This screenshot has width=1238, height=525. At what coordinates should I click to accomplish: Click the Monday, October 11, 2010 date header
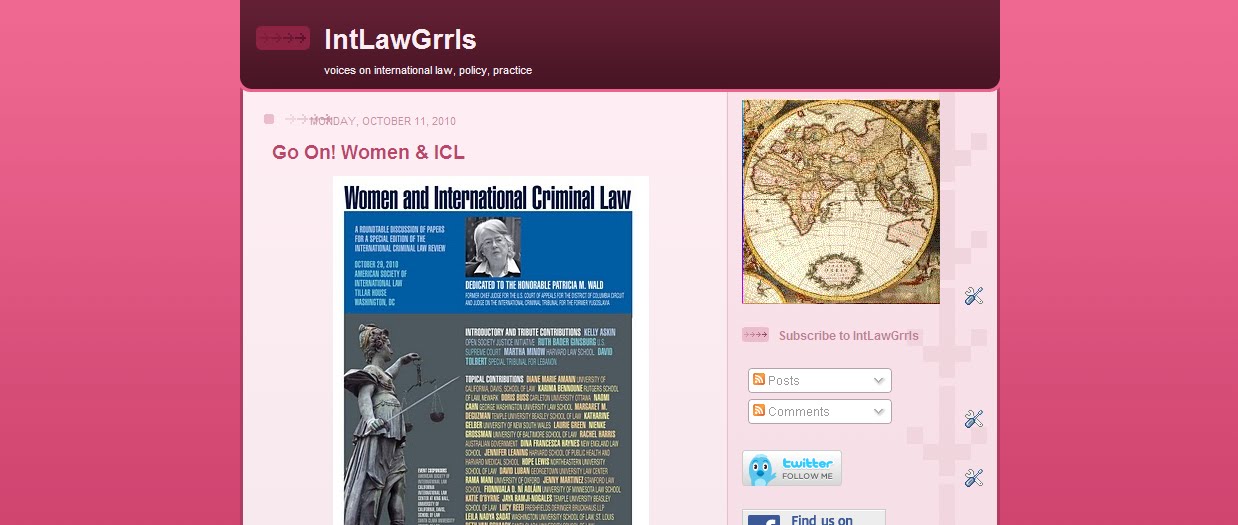click(383, 121)
